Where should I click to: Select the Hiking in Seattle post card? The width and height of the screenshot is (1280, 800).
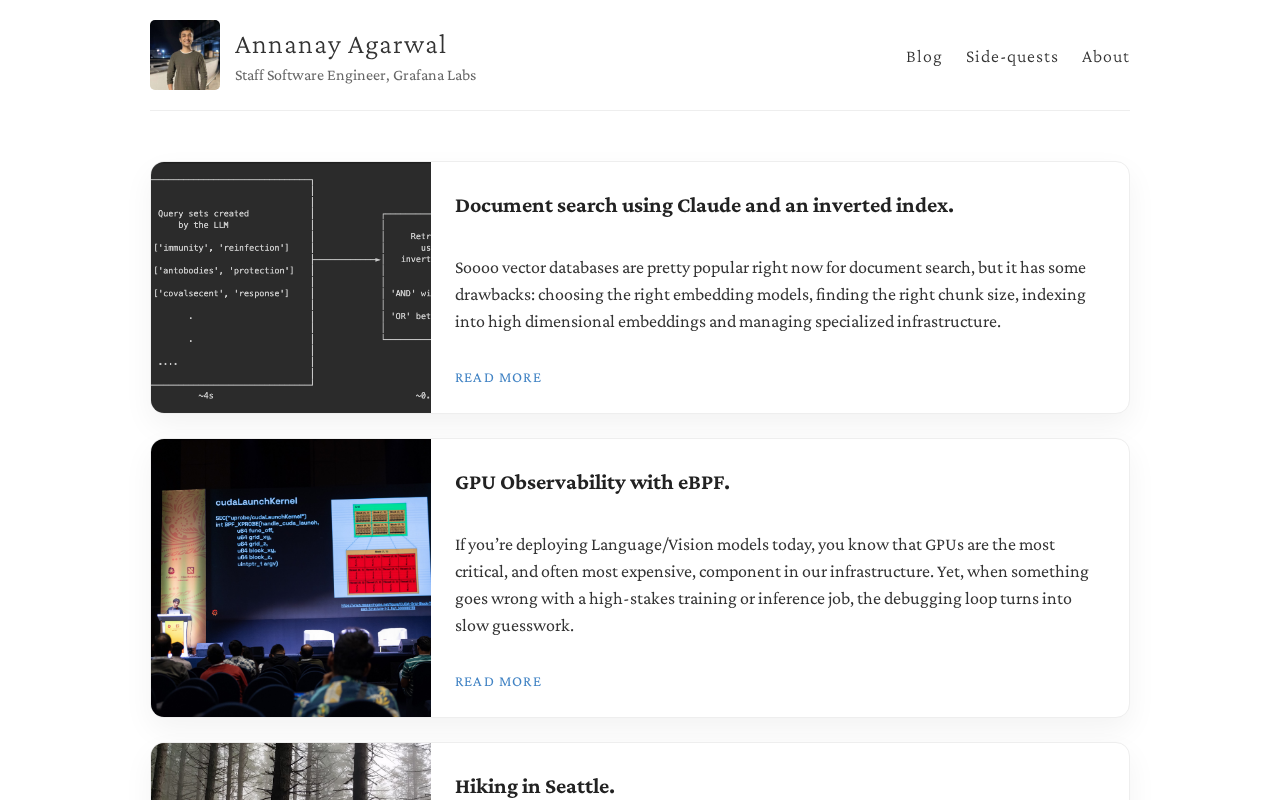coord(640,771)
